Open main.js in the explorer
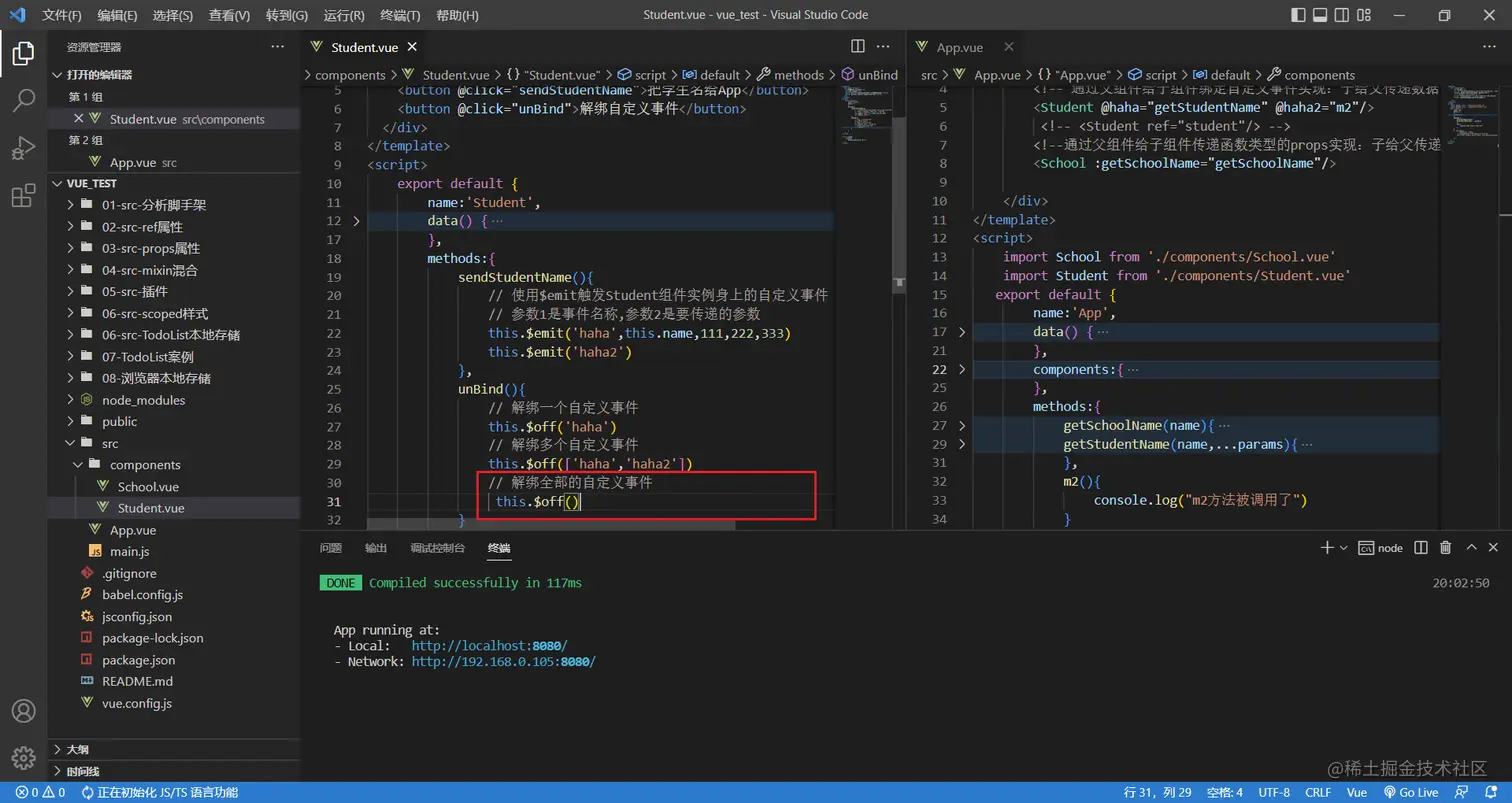This screenshot has height=803, width=1512. click(129, 551)
